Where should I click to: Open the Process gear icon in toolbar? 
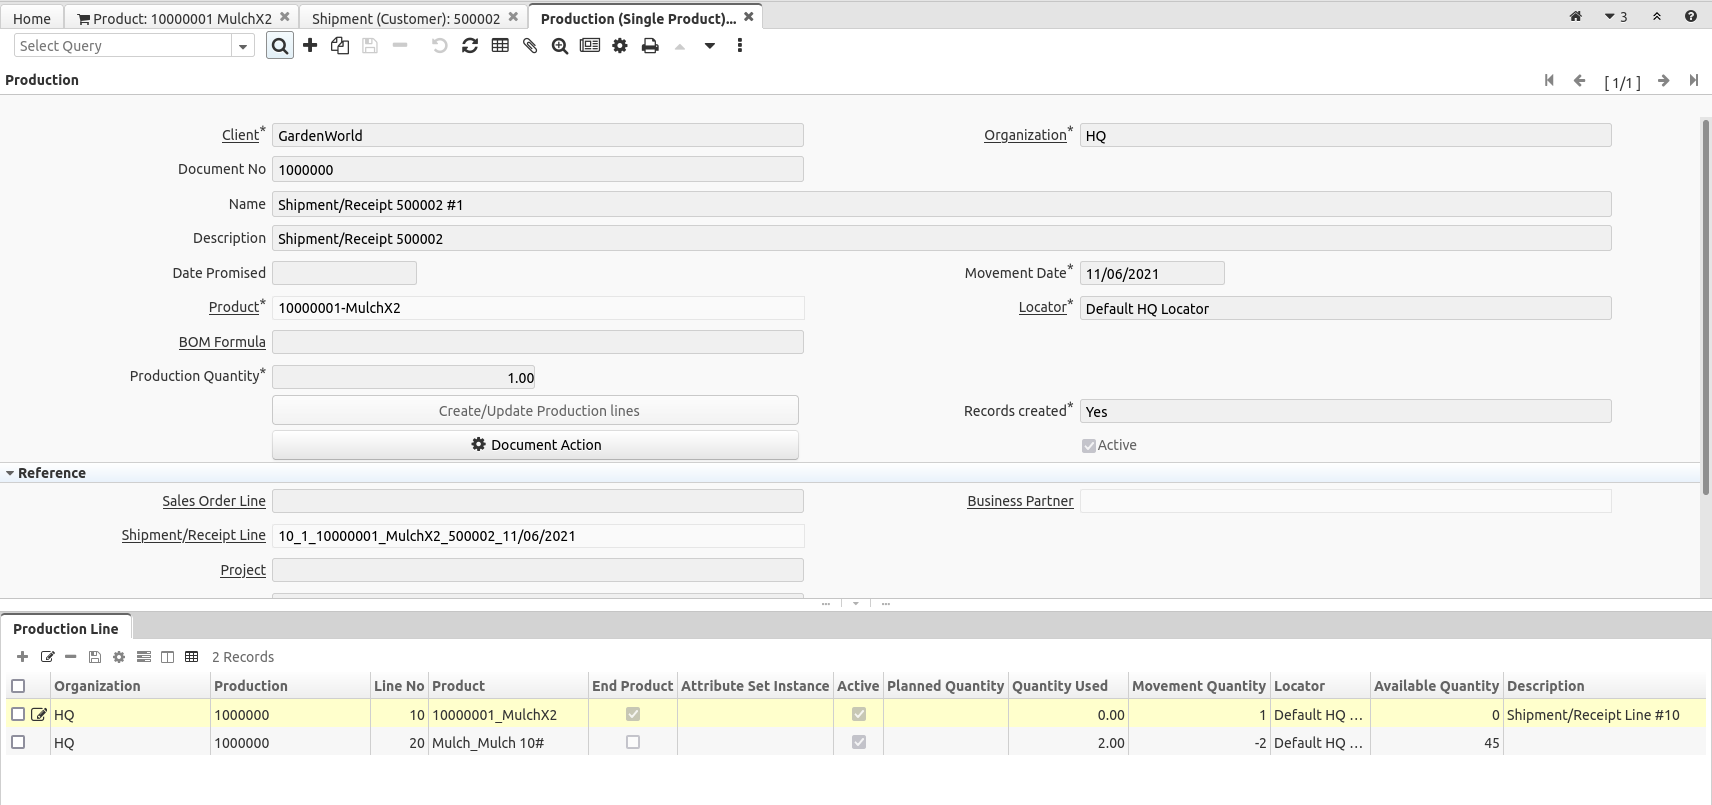(620, 46)
